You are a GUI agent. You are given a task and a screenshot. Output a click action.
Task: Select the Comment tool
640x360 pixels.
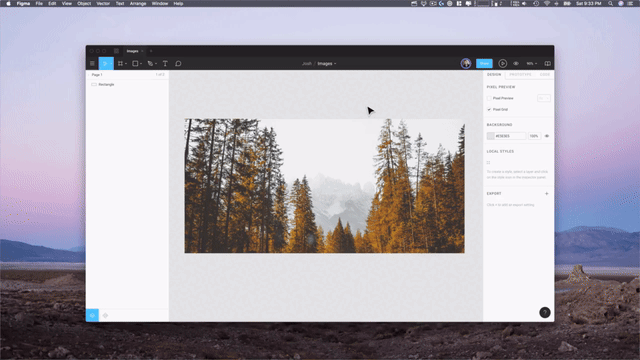tap(178, 64)
